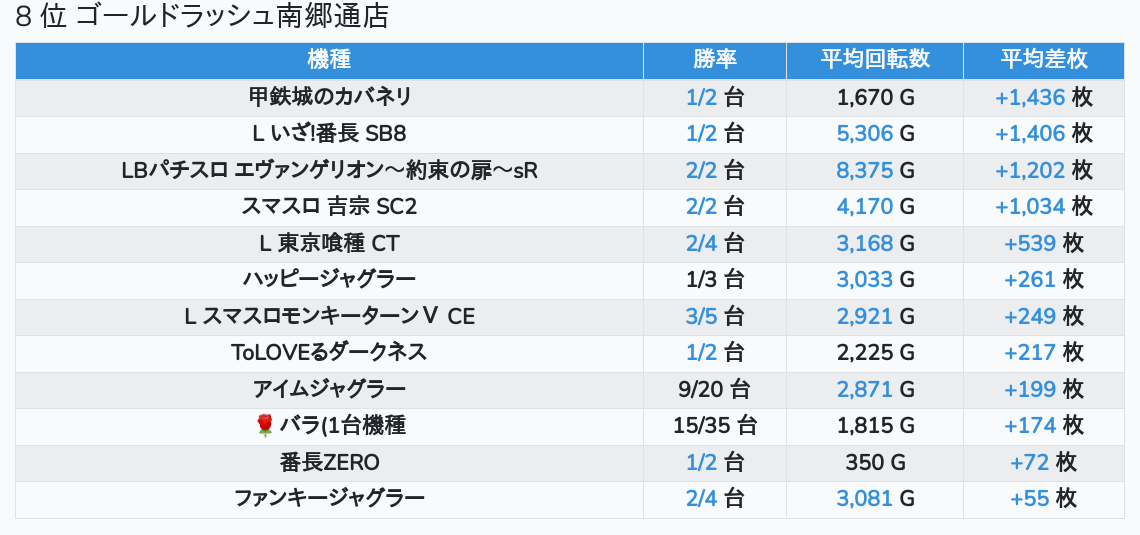
Task: Click the 3,033 rotations link for ハッピージャグラー
Action: (864, 280)
